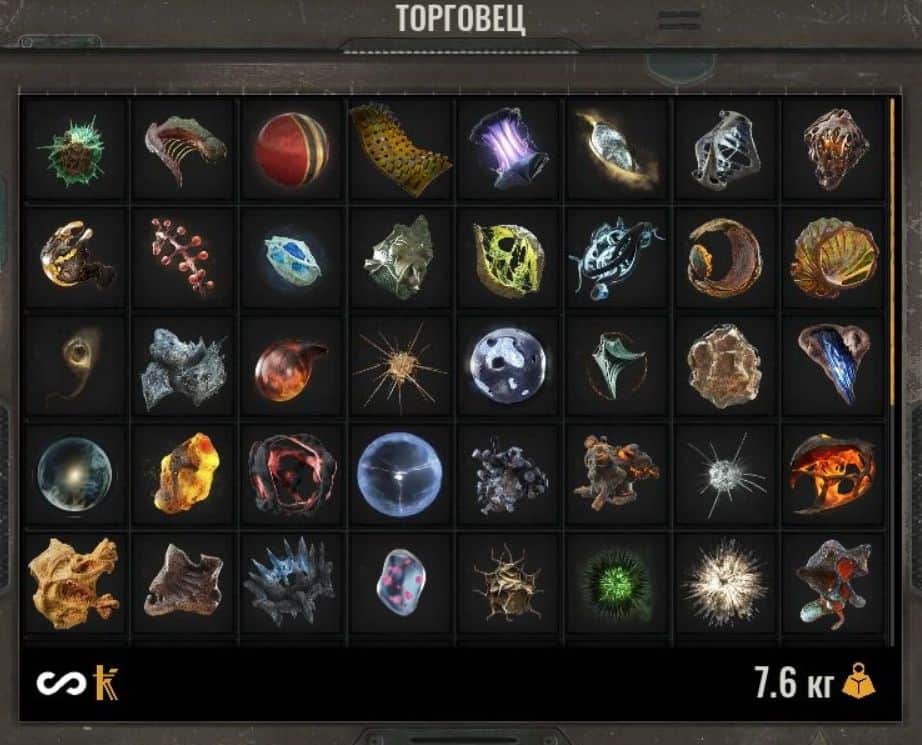Select the green spiky urchin artifact
This screenshot has width=922, height=745.
pos(74,151)
